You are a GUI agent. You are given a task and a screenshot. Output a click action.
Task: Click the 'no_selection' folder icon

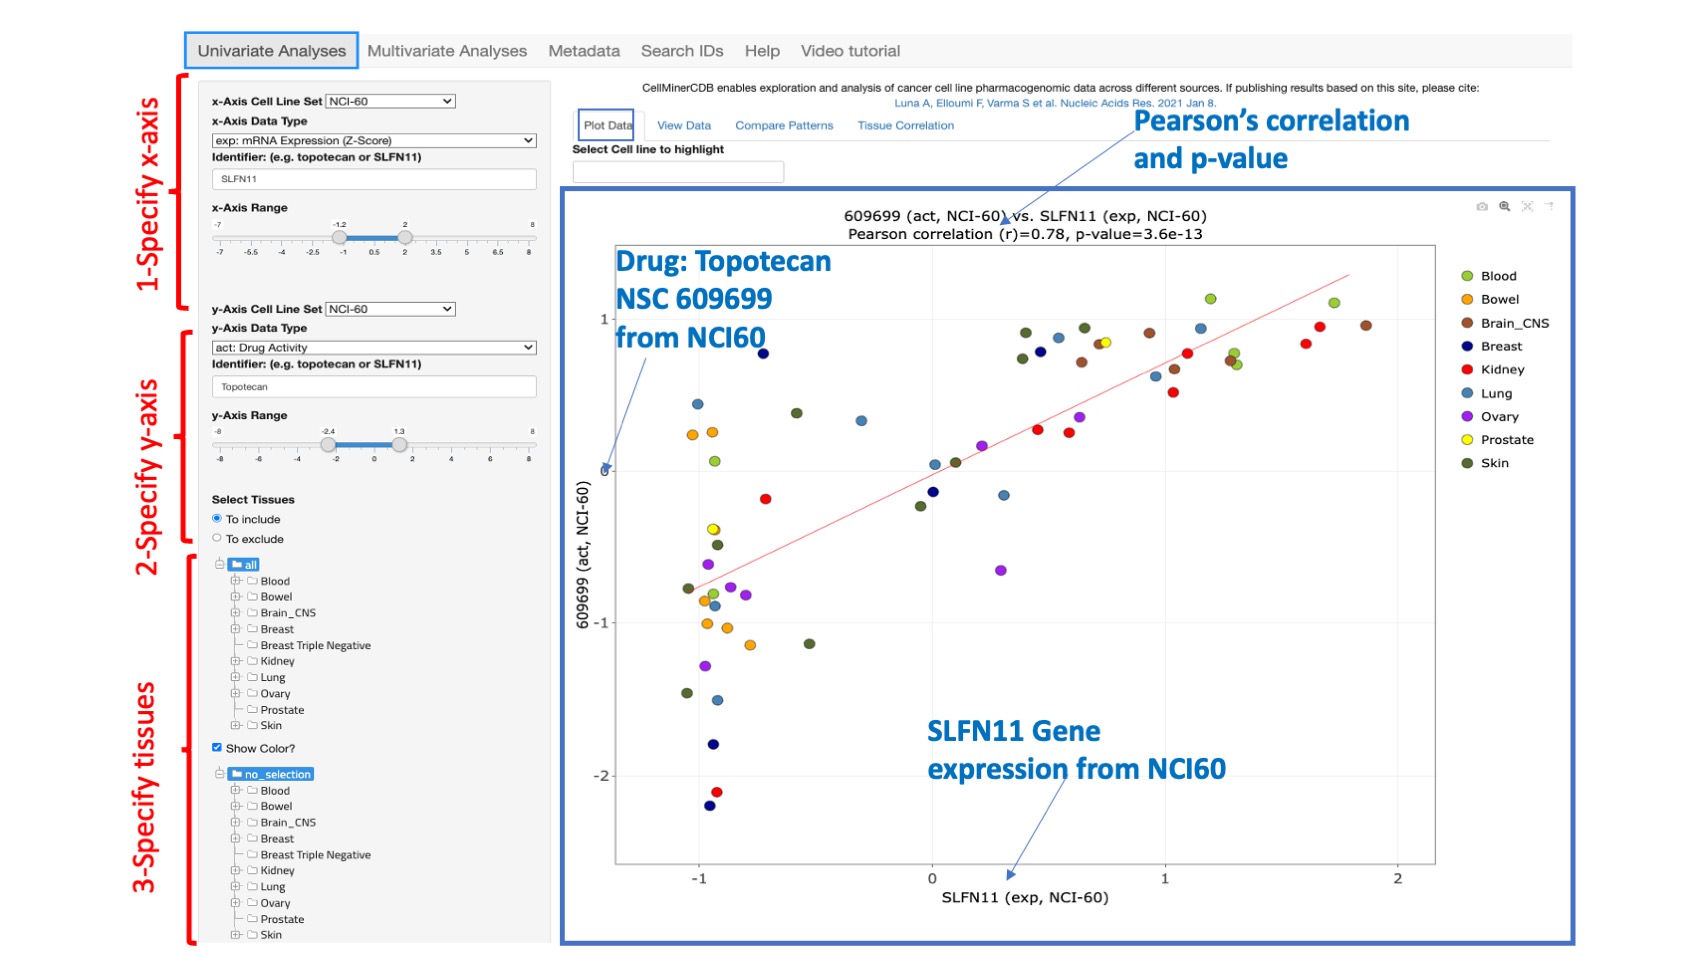[x=237, y=774]
